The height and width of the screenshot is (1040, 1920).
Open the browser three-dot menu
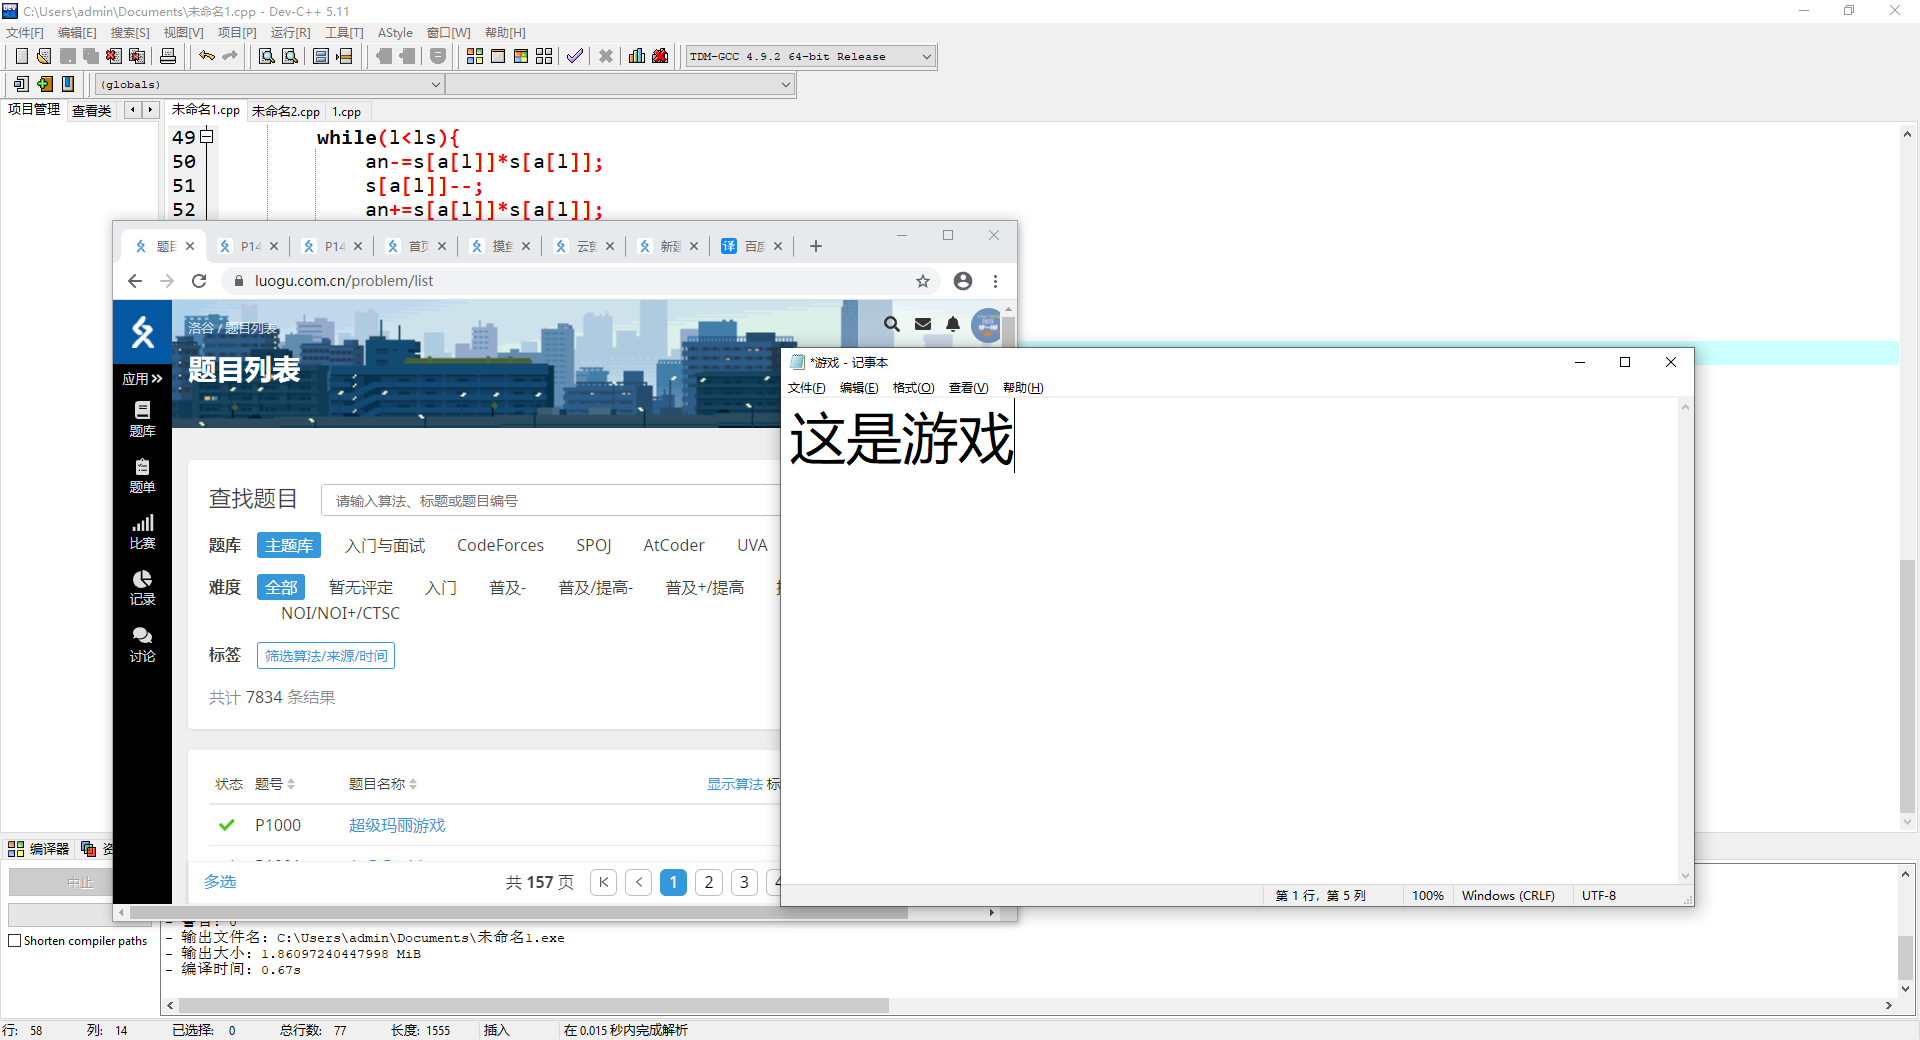coord(995,281)
